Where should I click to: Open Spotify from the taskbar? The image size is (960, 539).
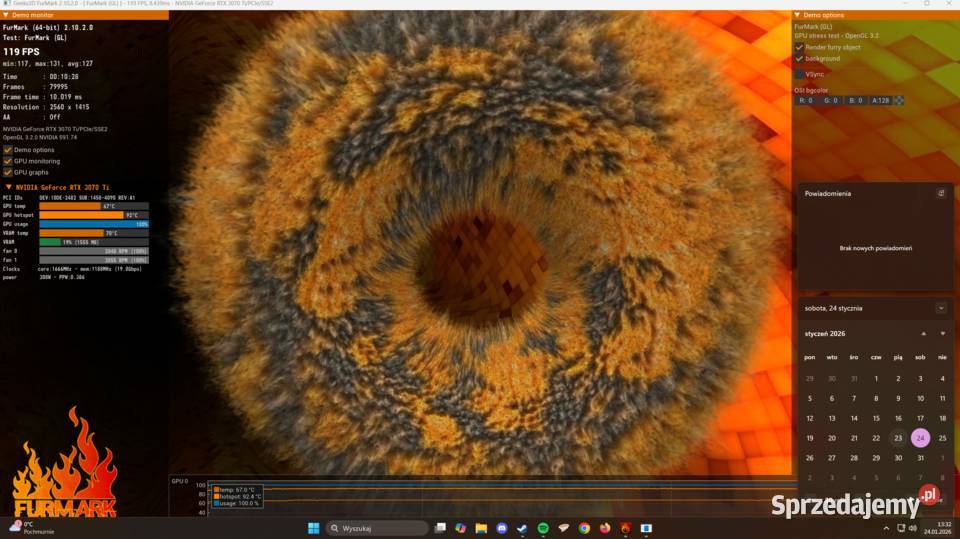pyautogui.click(x=543, y=528)
